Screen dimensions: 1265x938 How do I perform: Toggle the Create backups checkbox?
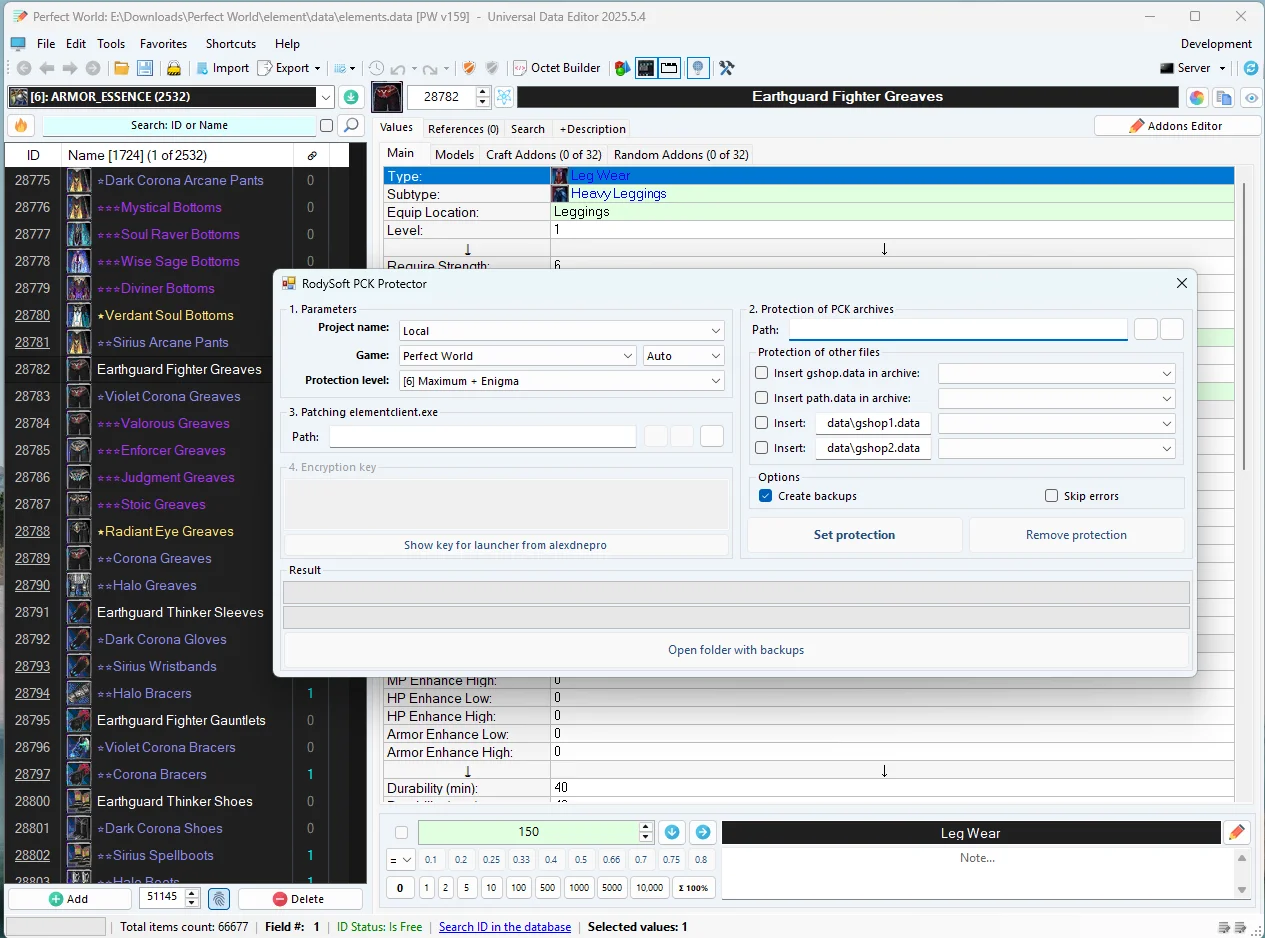pos(765,496)
